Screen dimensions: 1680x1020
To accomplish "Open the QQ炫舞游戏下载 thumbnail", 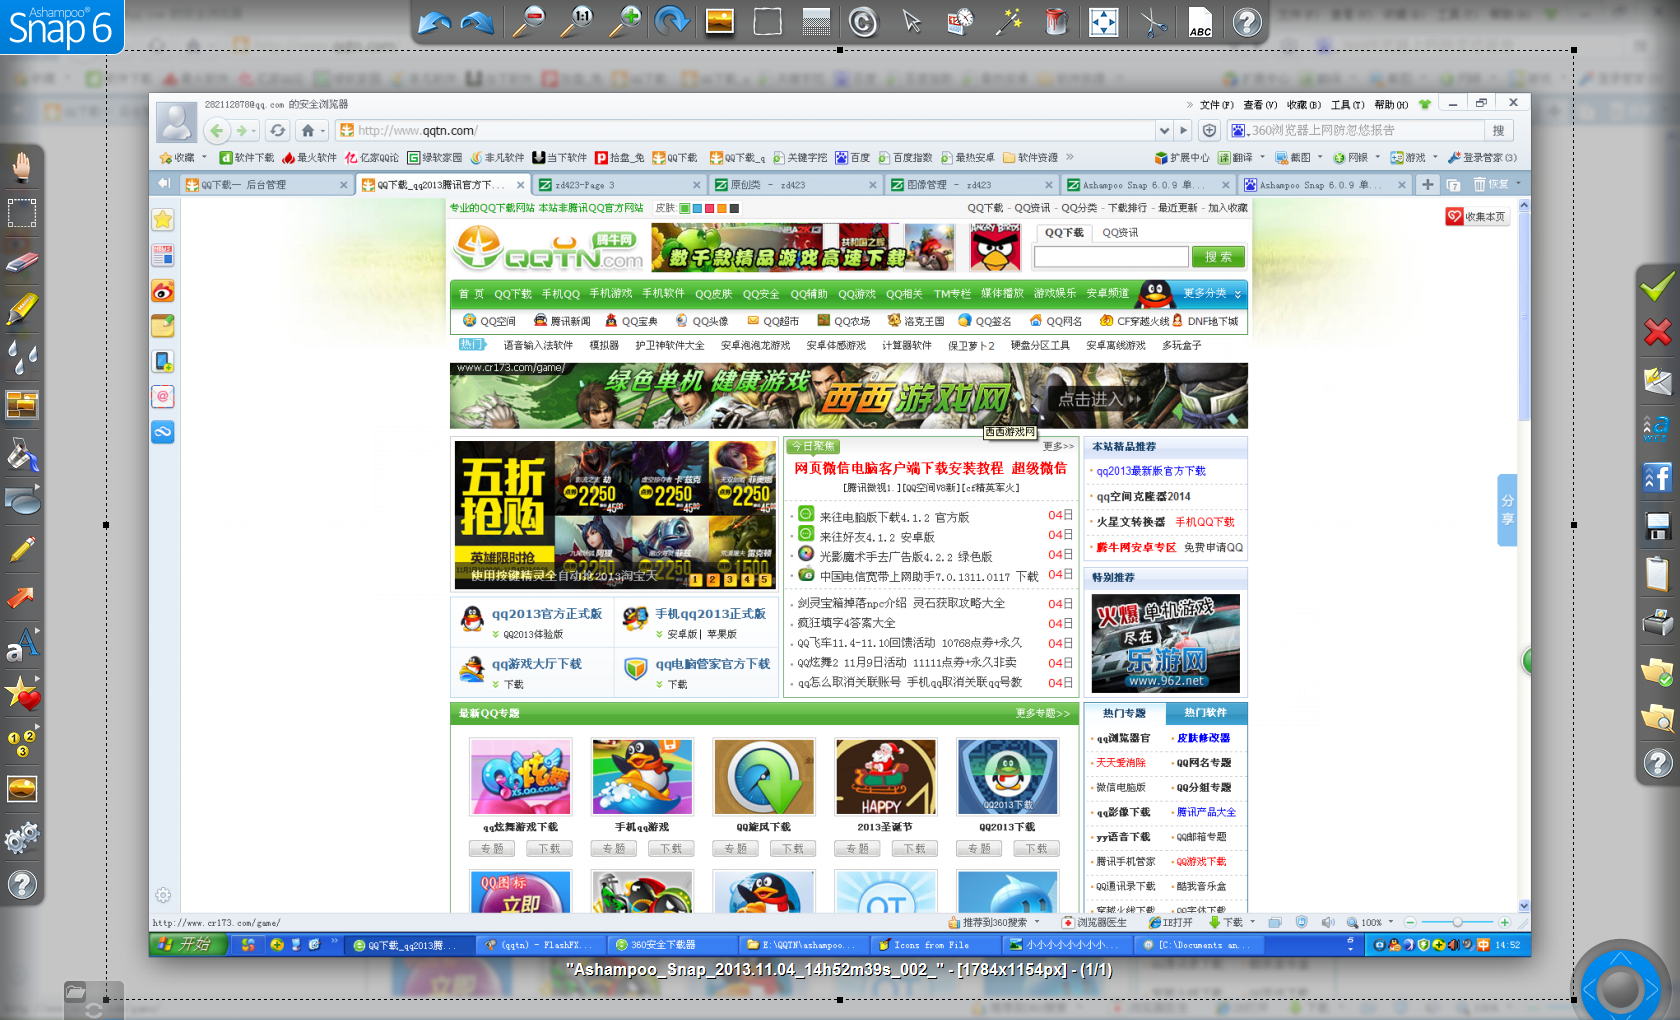I will click(520, 776).
